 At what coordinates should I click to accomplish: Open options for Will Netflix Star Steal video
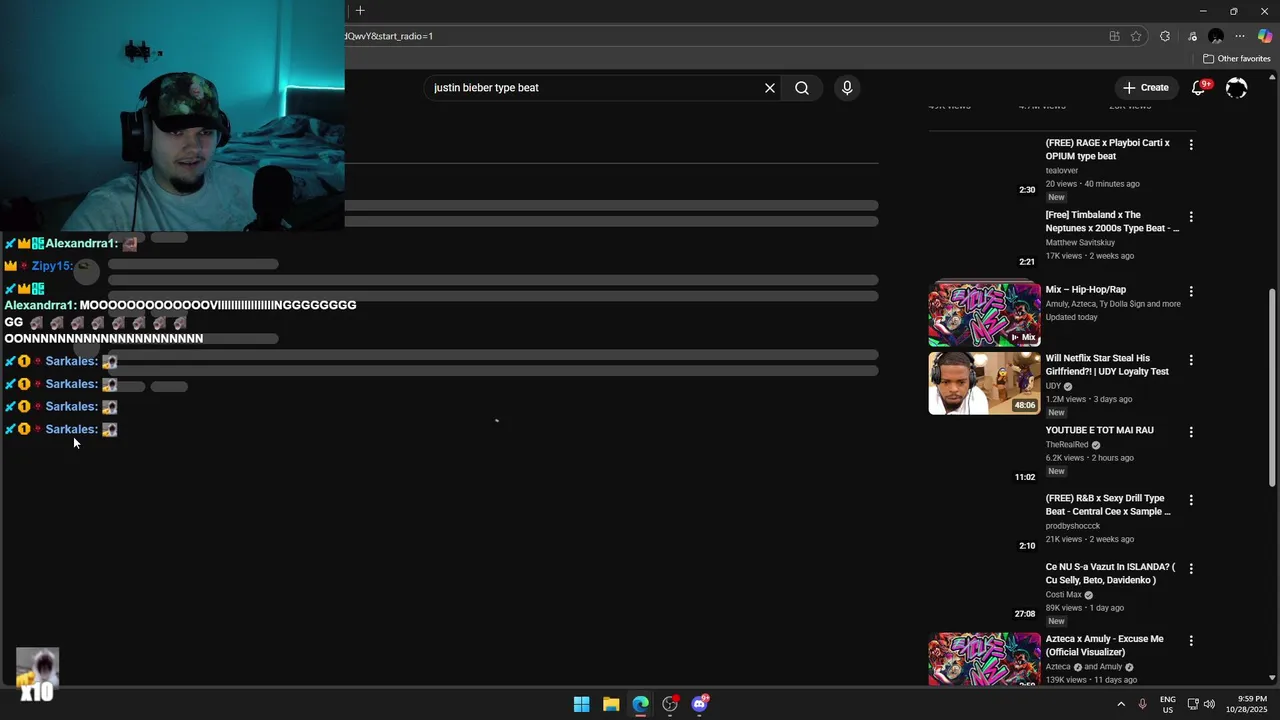point(1191,360)
